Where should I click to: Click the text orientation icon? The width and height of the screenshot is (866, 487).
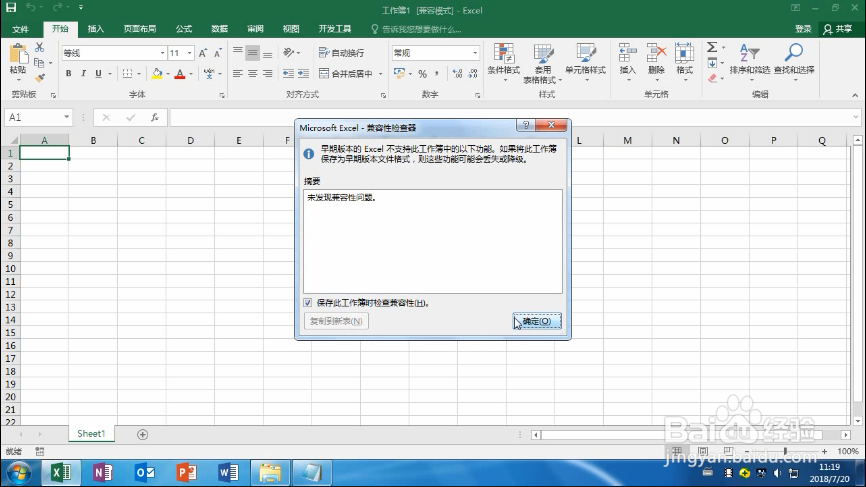pos(288,53)
